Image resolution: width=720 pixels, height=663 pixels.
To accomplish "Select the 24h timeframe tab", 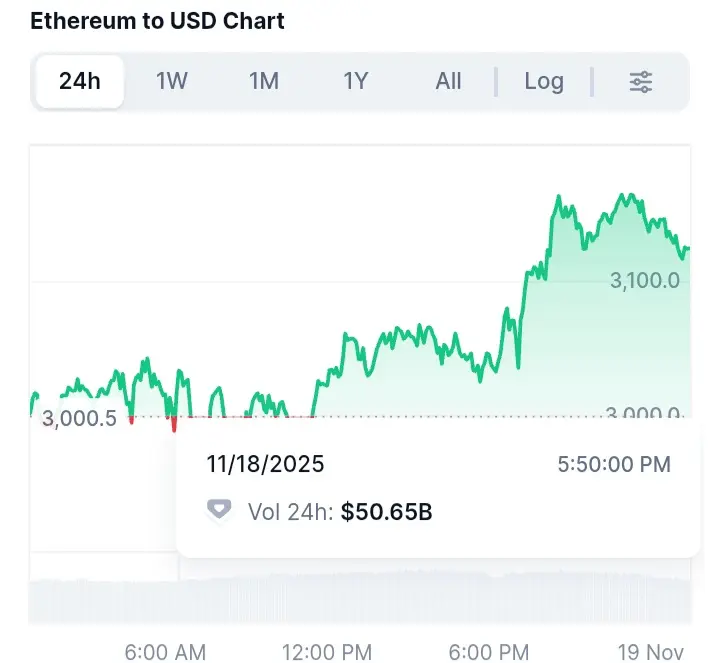I will coord(80,82).
